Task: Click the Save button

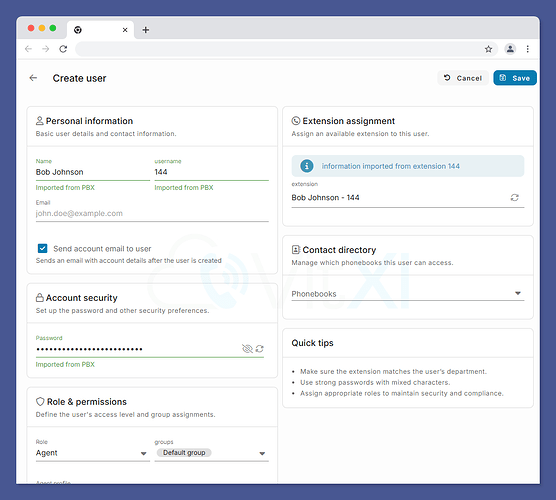Action: coord(515,78)
